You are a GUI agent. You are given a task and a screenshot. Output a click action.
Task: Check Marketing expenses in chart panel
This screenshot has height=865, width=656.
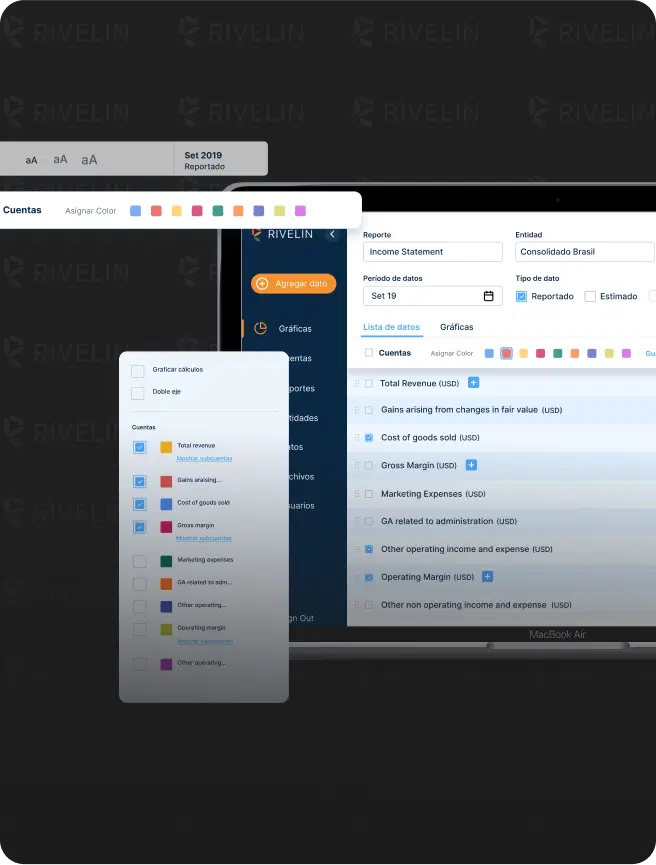point(140,561)
